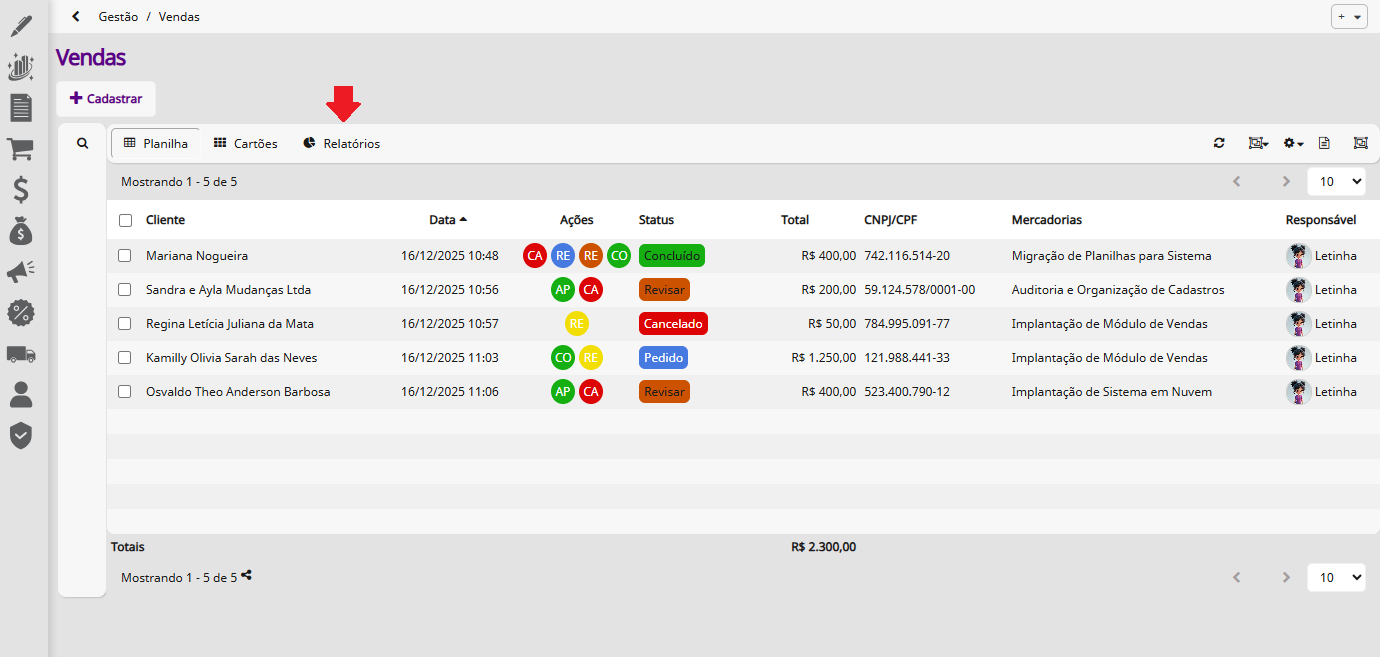The height and width of the screenshot is (657, 1380).
Task: Click the share icon beside bottom record count
Action: [x=247, y=576]
